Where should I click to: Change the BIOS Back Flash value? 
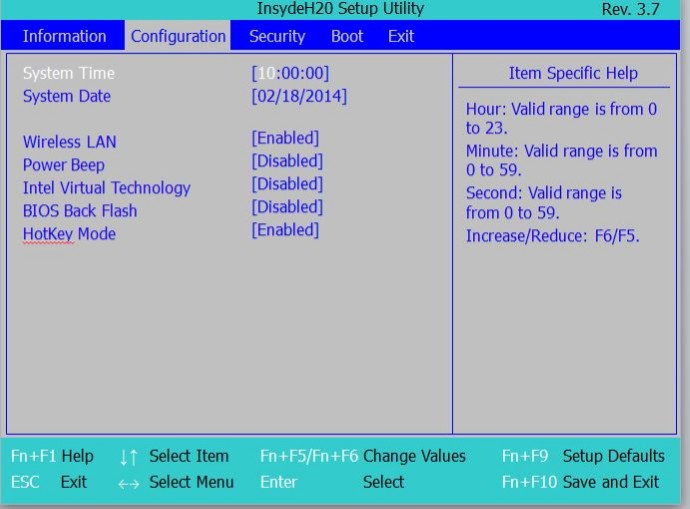pyautogui.click(x=287, y=207)
